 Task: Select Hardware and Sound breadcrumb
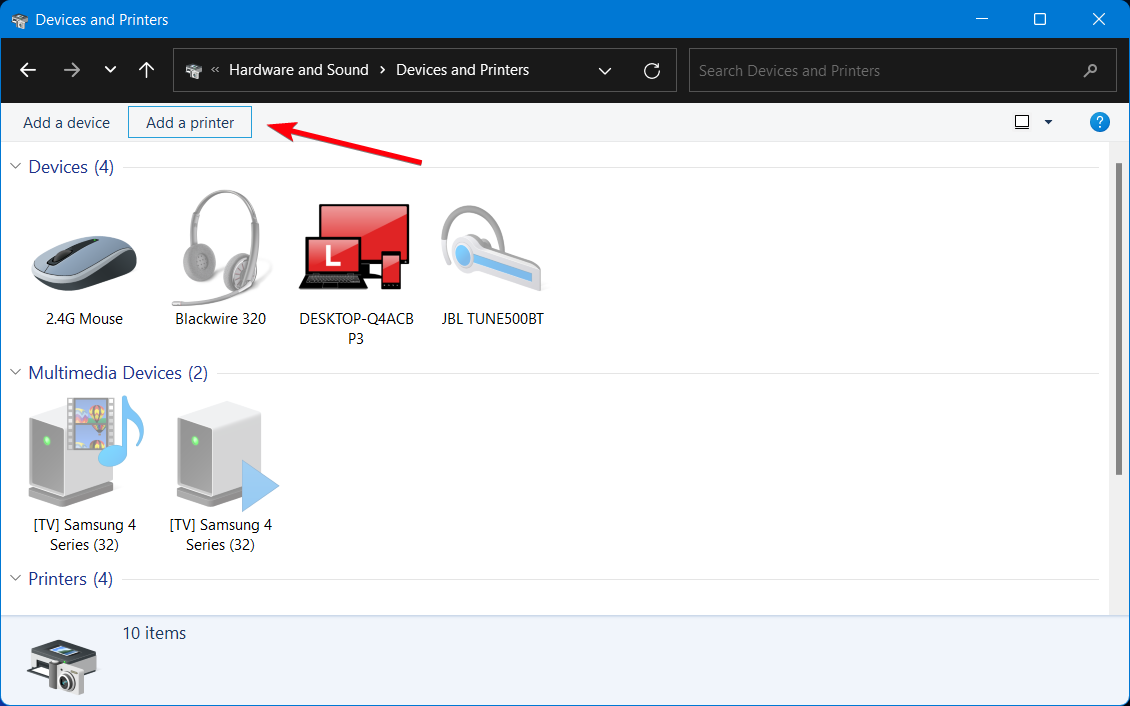click(x=298, y=70)
